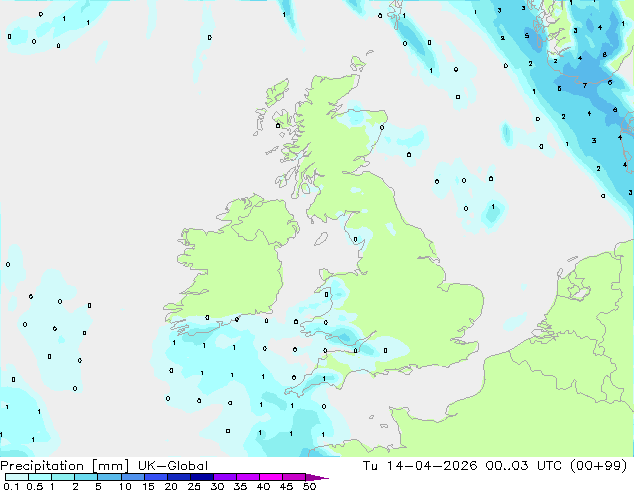Click legend swatch between 0.5 and 1
The height and width of the screenshot is (490, 634).
point(40,477)
